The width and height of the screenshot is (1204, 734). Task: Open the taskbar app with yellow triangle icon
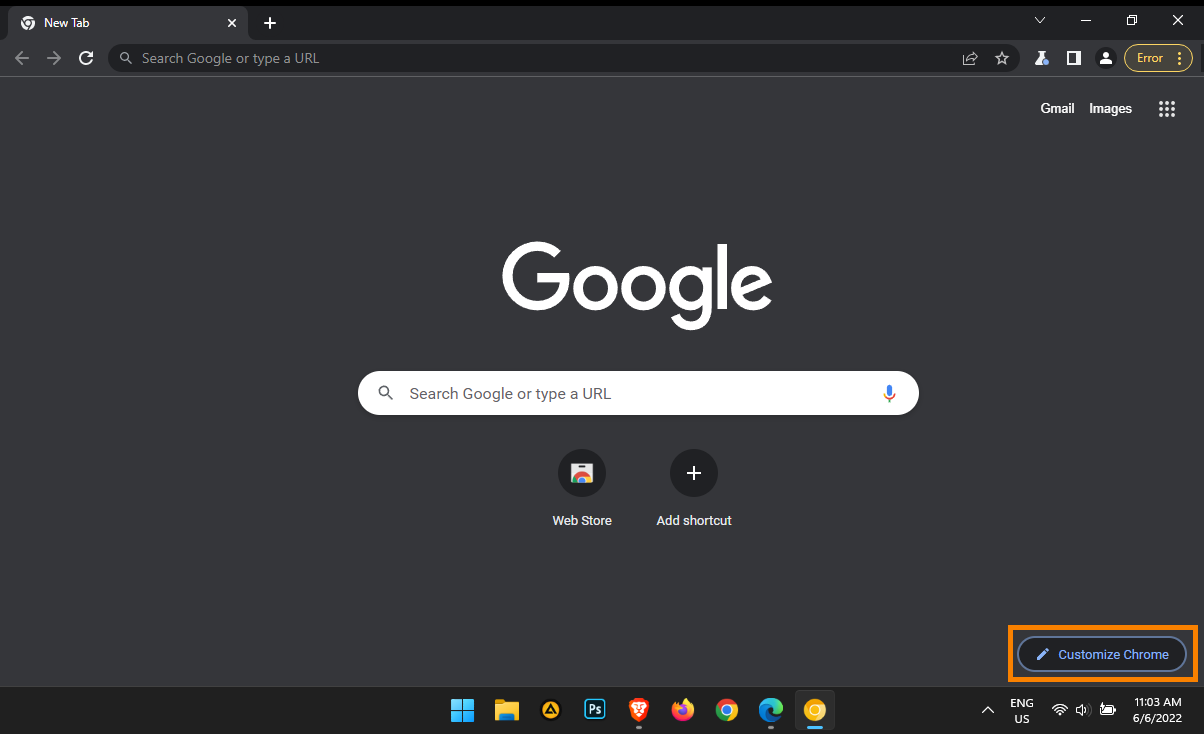[550, 710]
